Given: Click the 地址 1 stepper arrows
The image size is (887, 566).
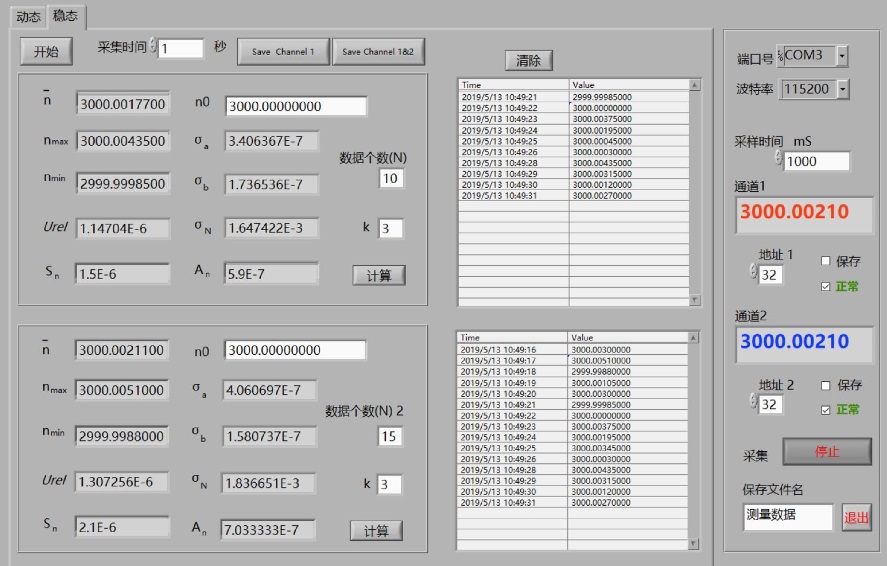Looking at the screenshot, I should click(753, 271).
